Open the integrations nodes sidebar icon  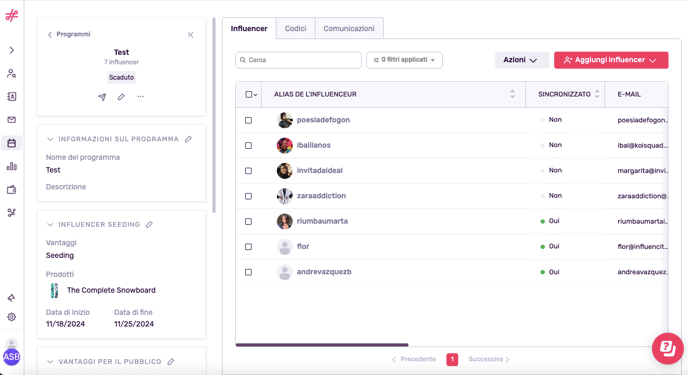click(12, 213)
